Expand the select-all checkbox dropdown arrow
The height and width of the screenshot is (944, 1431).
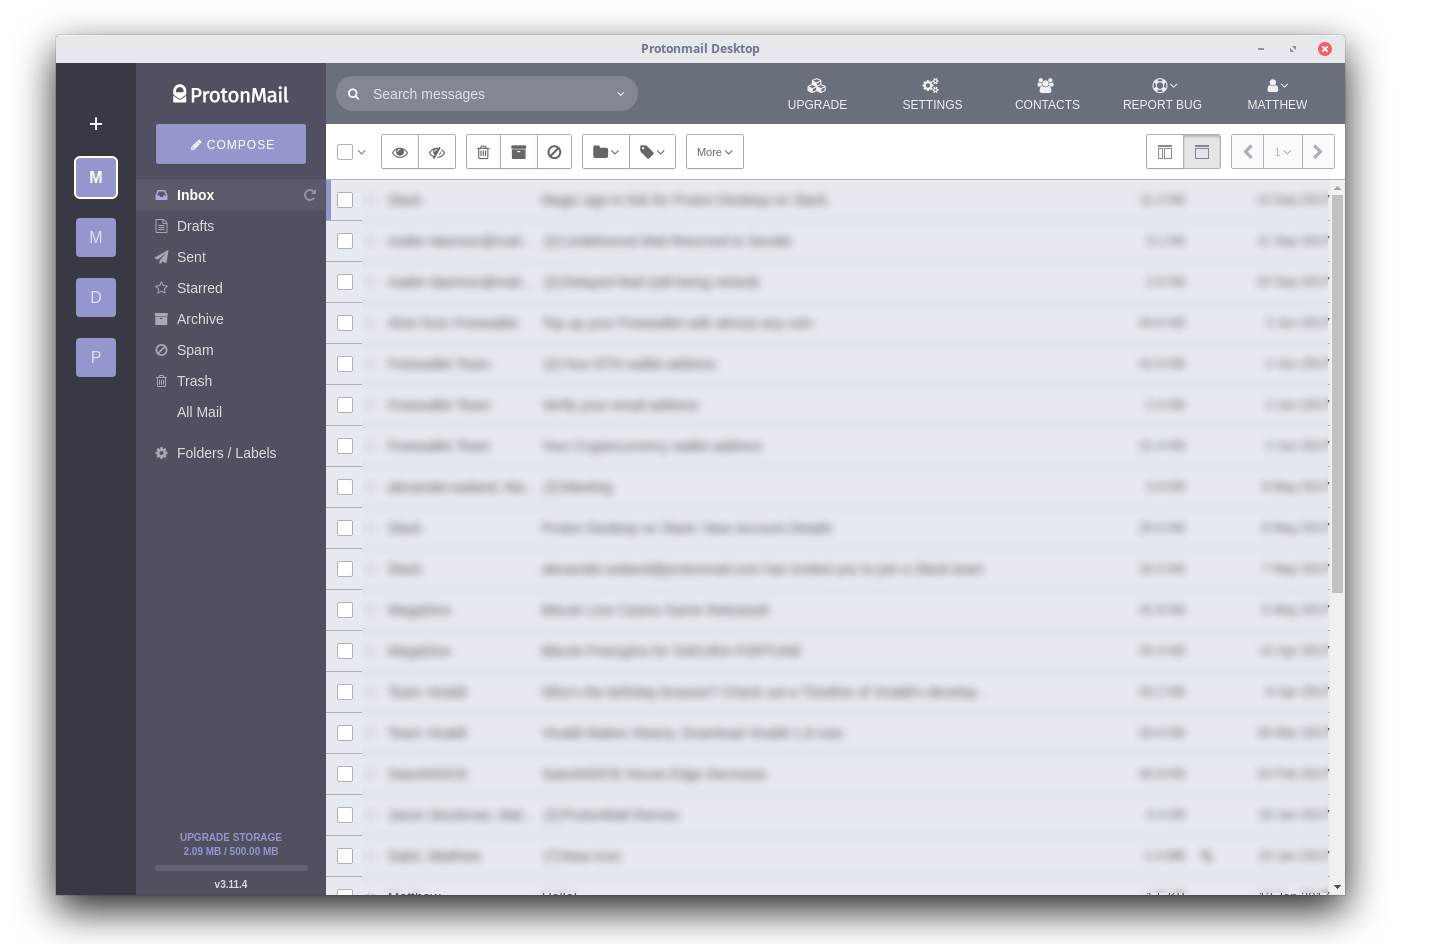(x=362, y=152)
